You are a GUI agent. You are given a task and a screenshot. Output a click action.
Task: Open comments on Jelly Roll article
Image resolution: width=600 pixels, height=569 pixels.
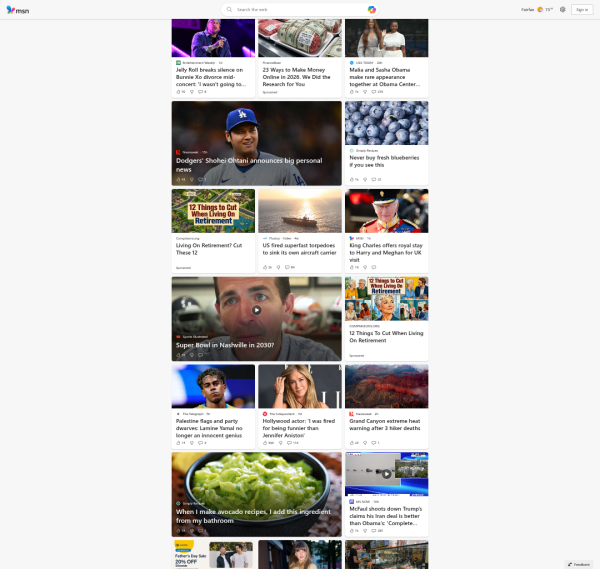(202, 92)
